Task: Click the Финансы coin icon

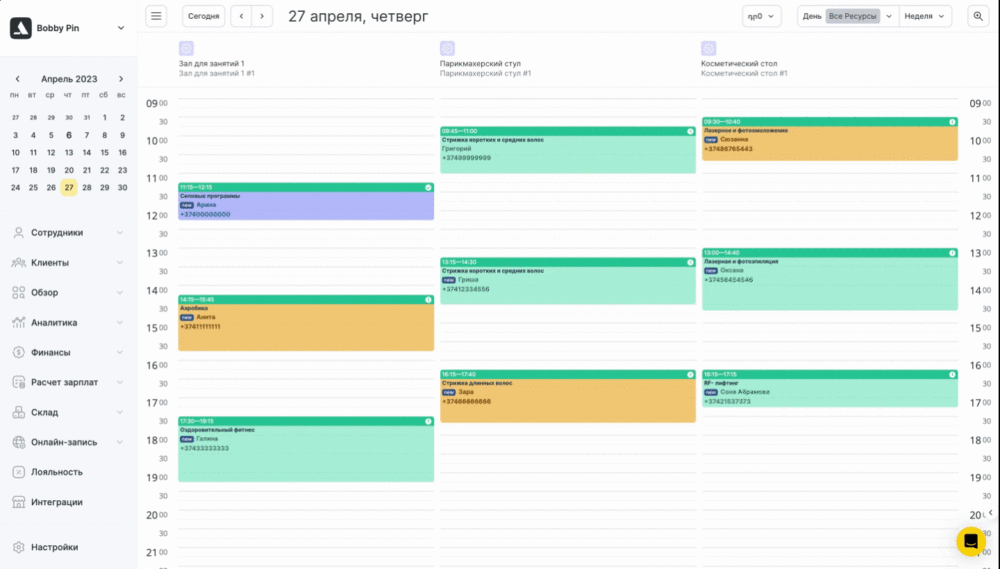Action: click(x=18, y=353)
